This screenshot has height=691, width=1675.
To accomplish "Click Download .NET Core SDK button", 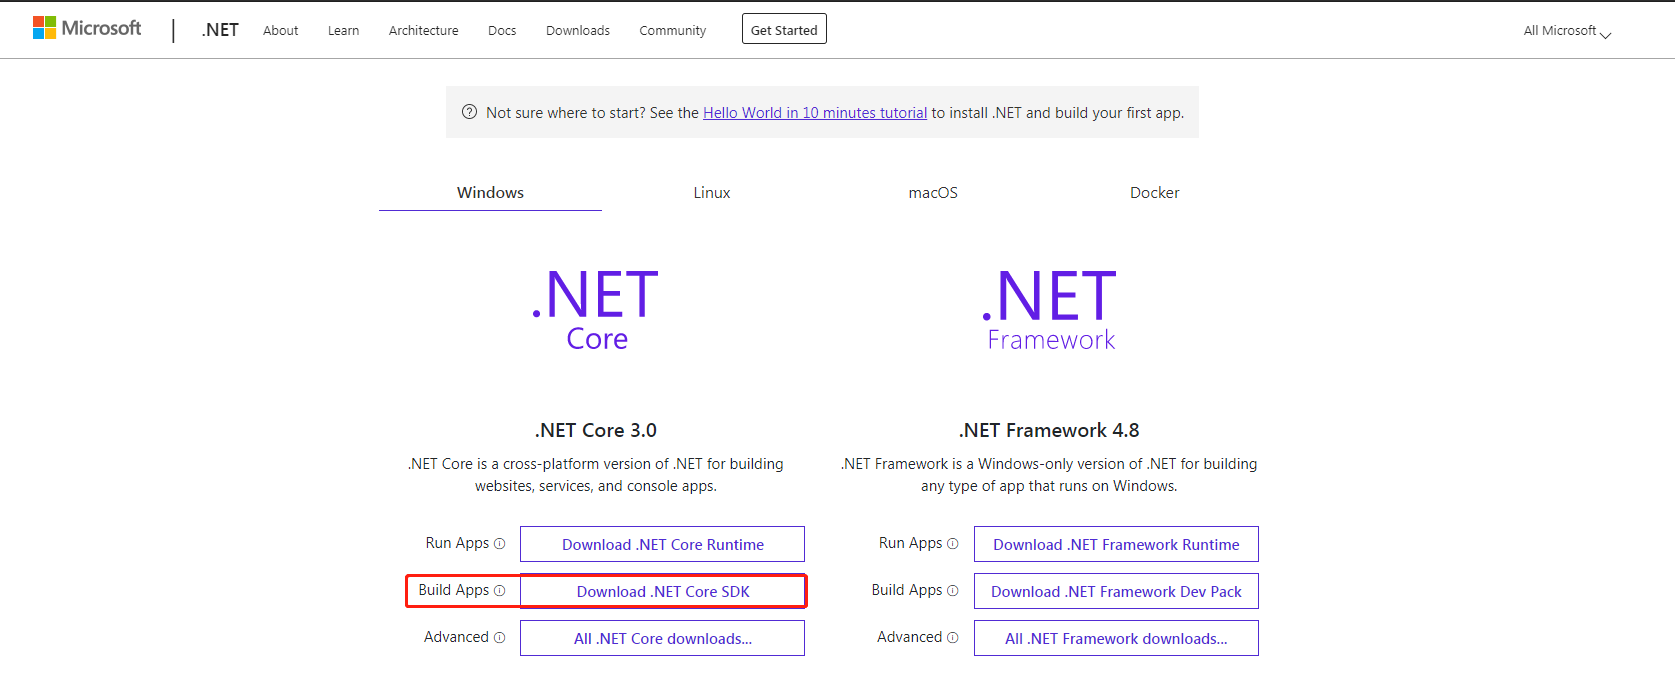I will (x=662, y=591).
